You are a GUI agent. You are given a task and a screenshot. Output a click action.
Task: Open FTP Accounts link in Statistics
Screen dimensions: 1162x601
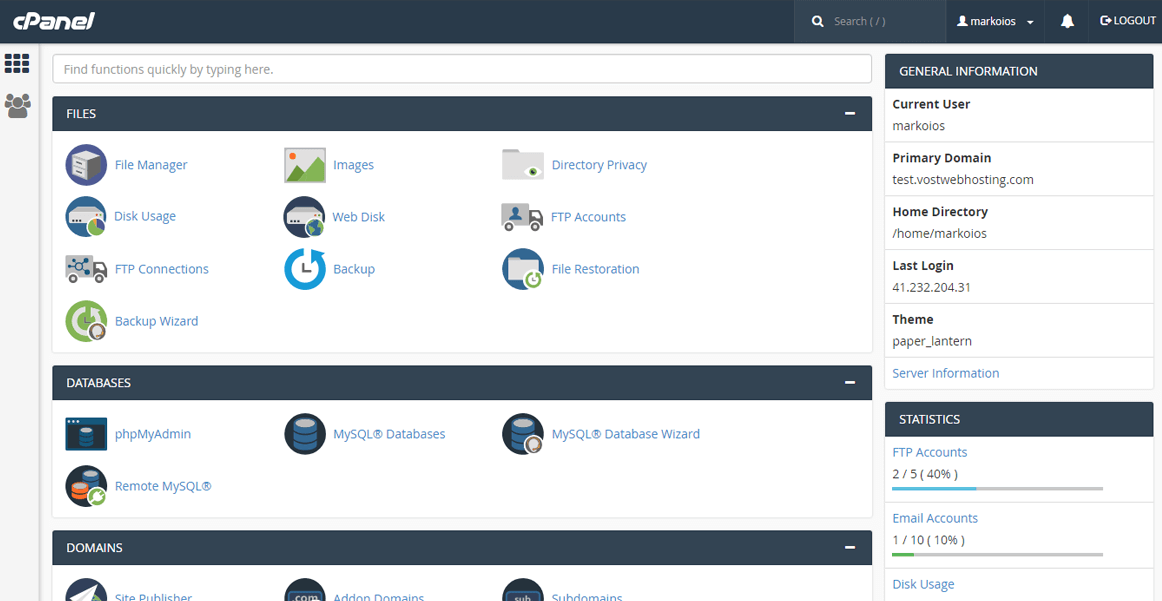[929, 452]
